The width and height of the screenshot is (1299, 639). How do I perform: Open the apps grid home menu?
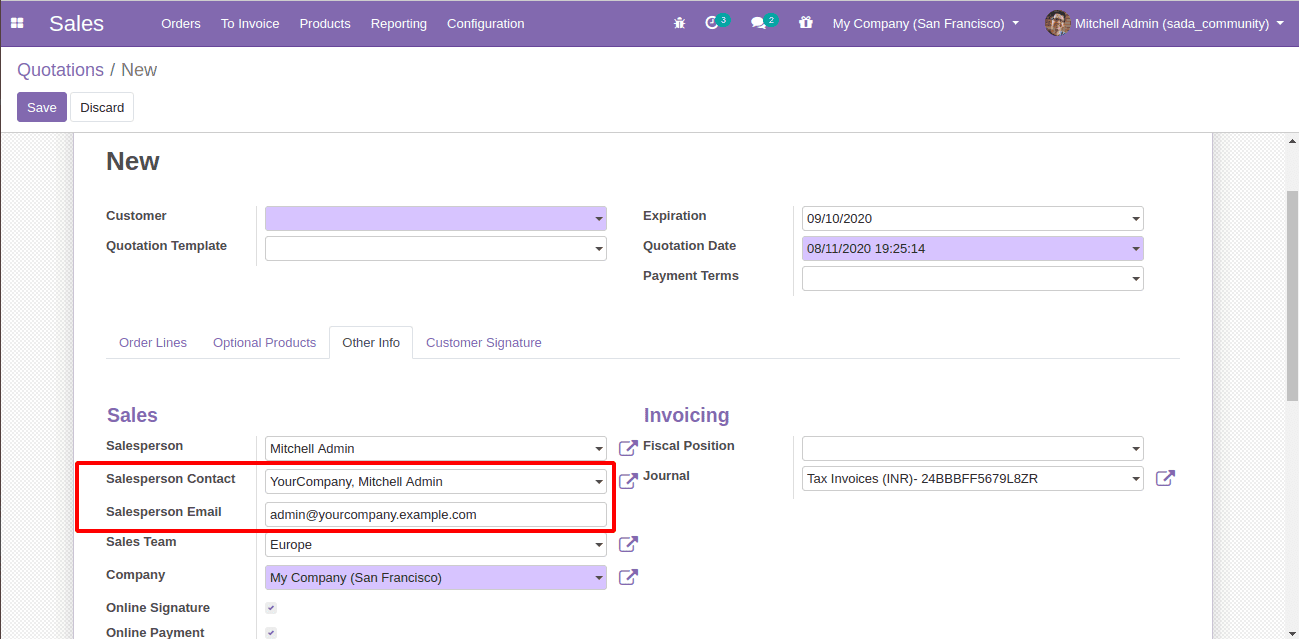pos(17,23)
